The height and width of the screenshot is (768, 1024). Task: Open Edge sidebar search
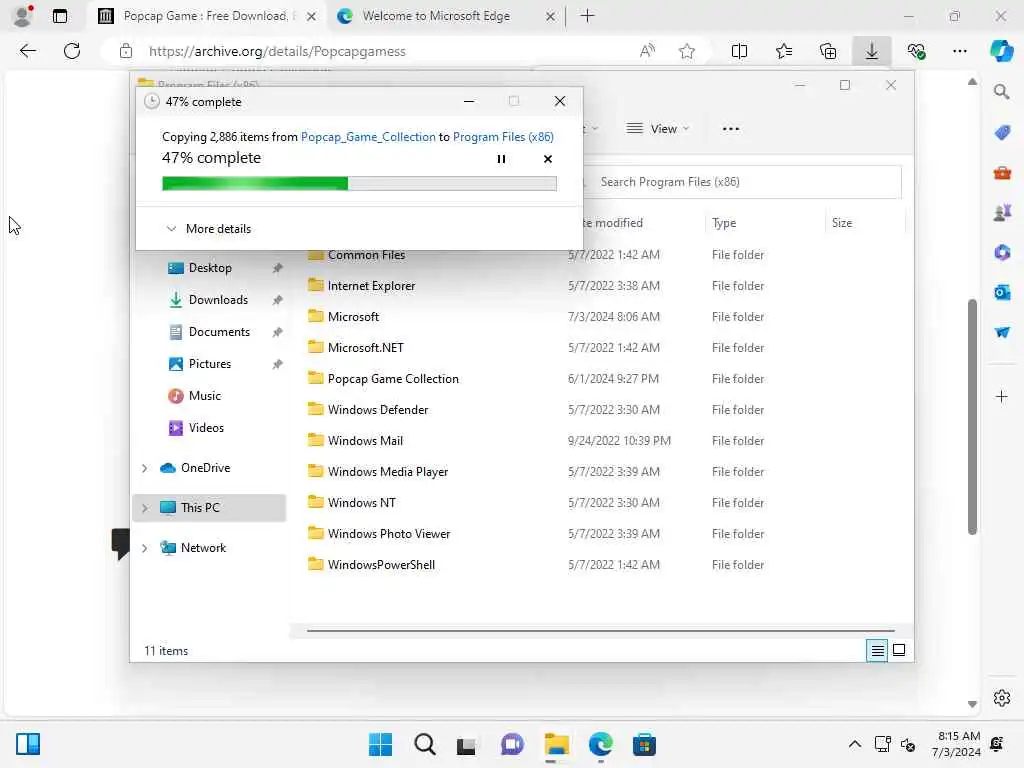click(x=1002, y=92)
